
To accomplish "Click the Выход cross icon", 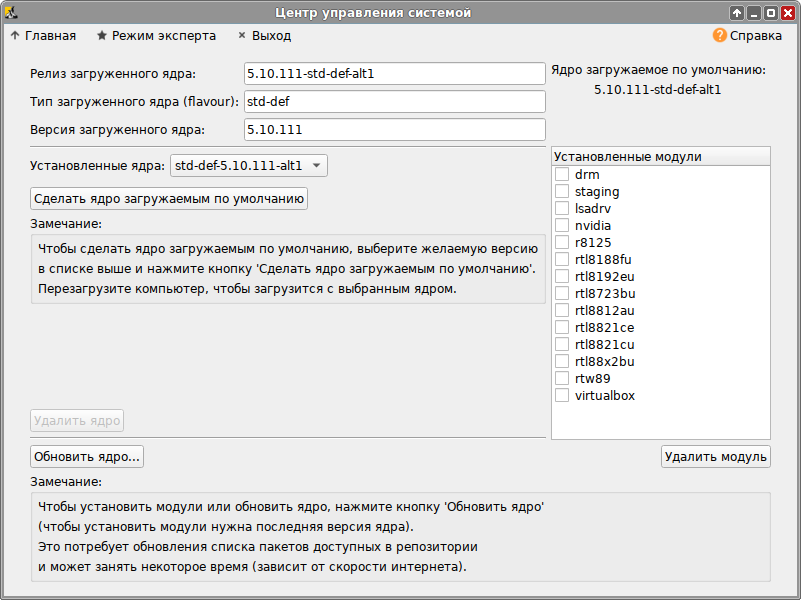I will click(242, 35).
